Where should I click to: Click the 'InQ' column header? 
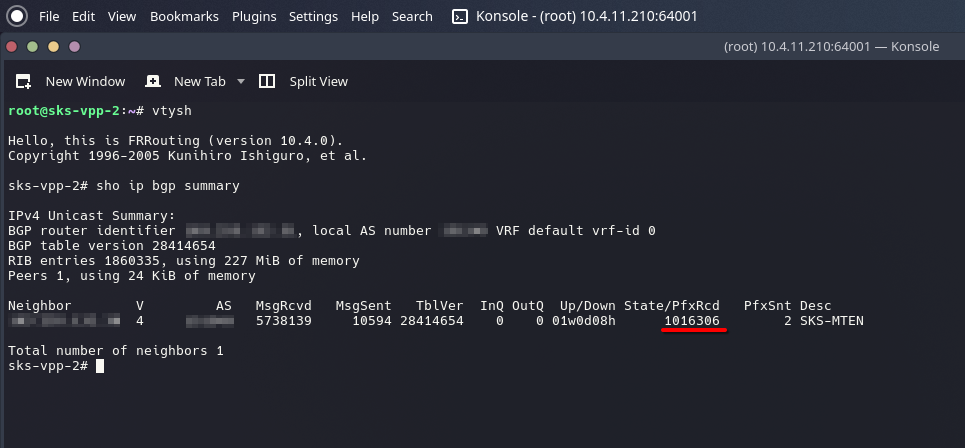coord(492,306)
